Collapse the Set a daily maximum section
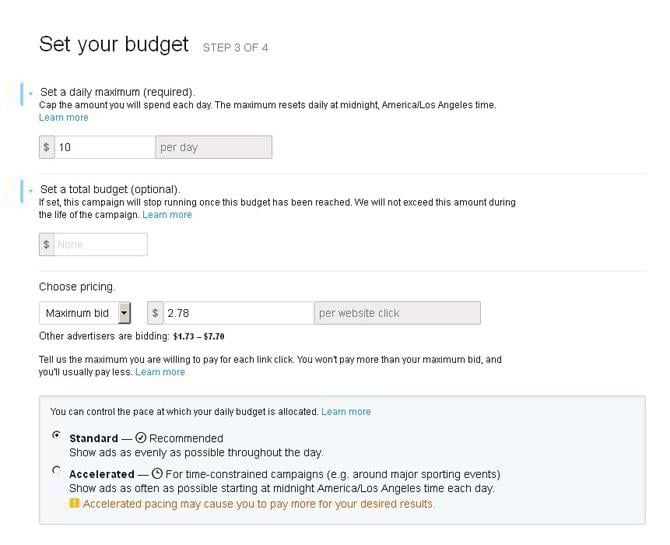This screenshot has height=545, width=670. pos(31,93)
